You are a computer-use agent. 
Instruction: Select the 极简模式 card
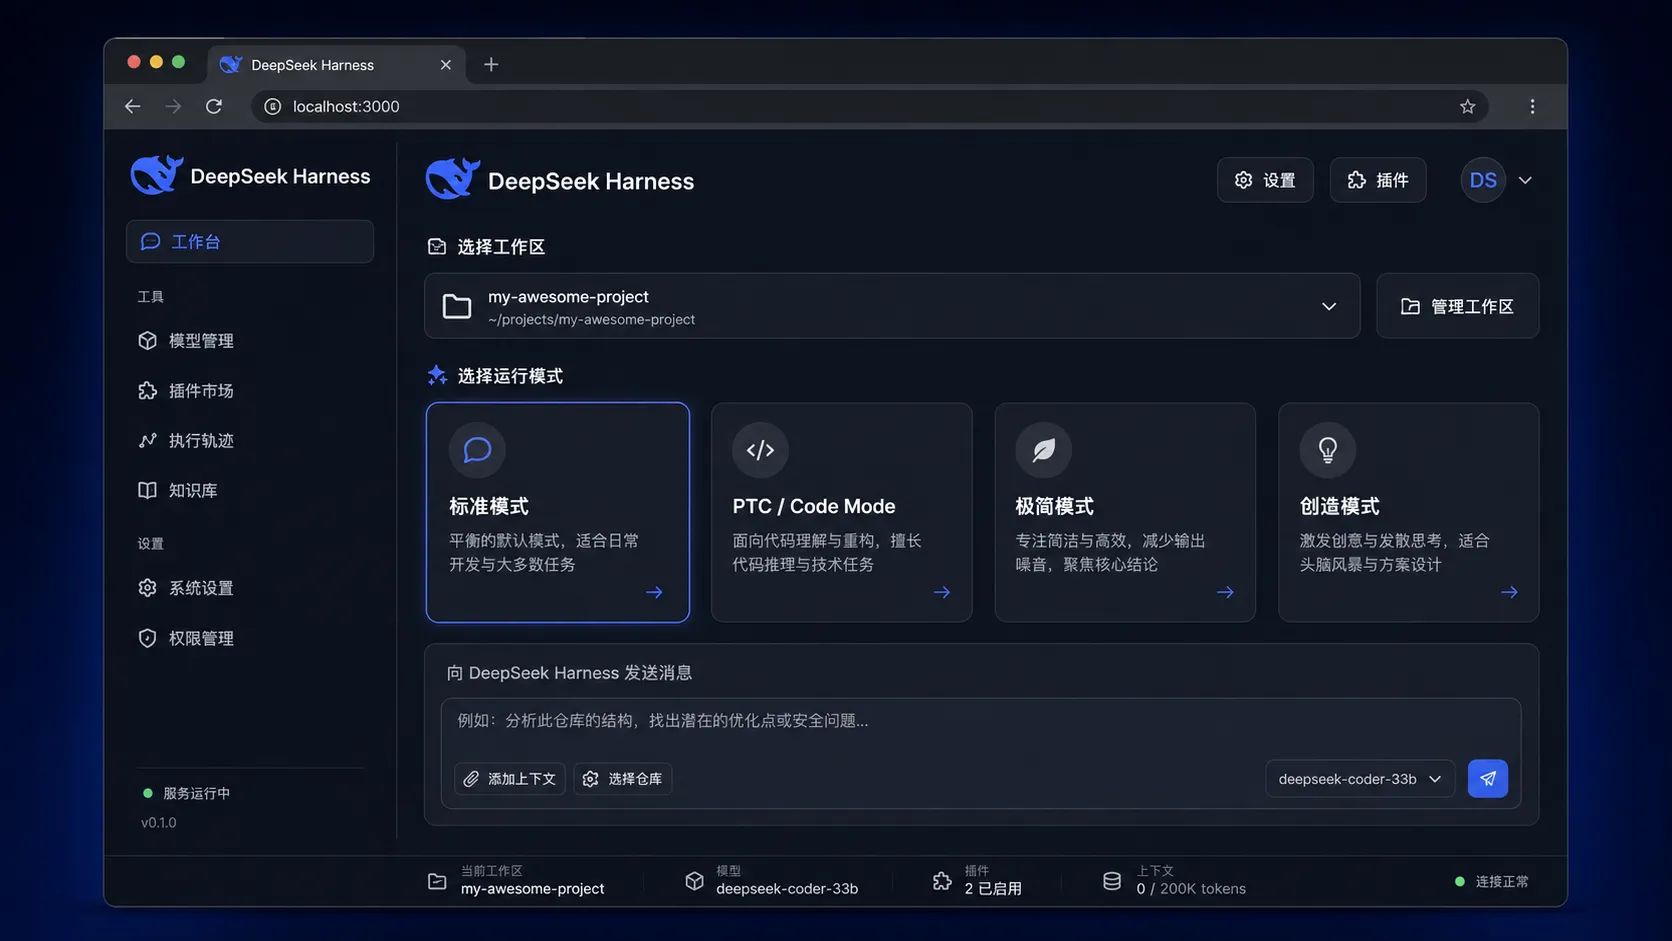(x=1125, y=512)
